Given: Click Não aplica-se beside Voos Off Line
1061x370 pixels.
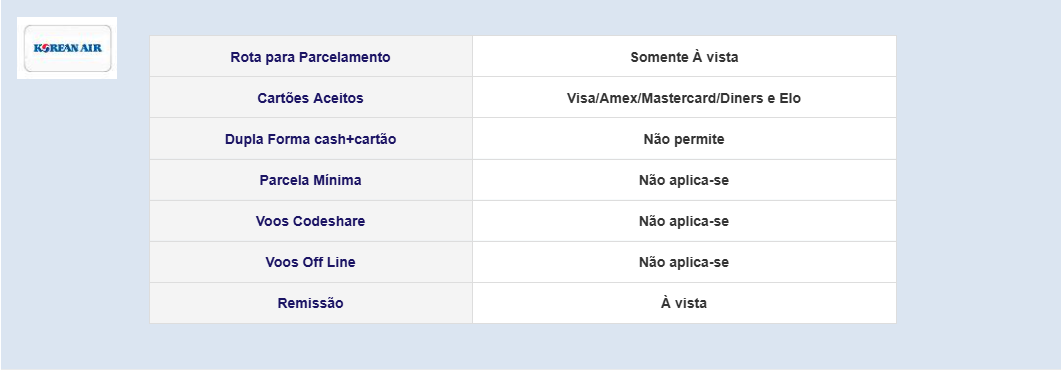Looking at the screenshot, I should point(683,262).
